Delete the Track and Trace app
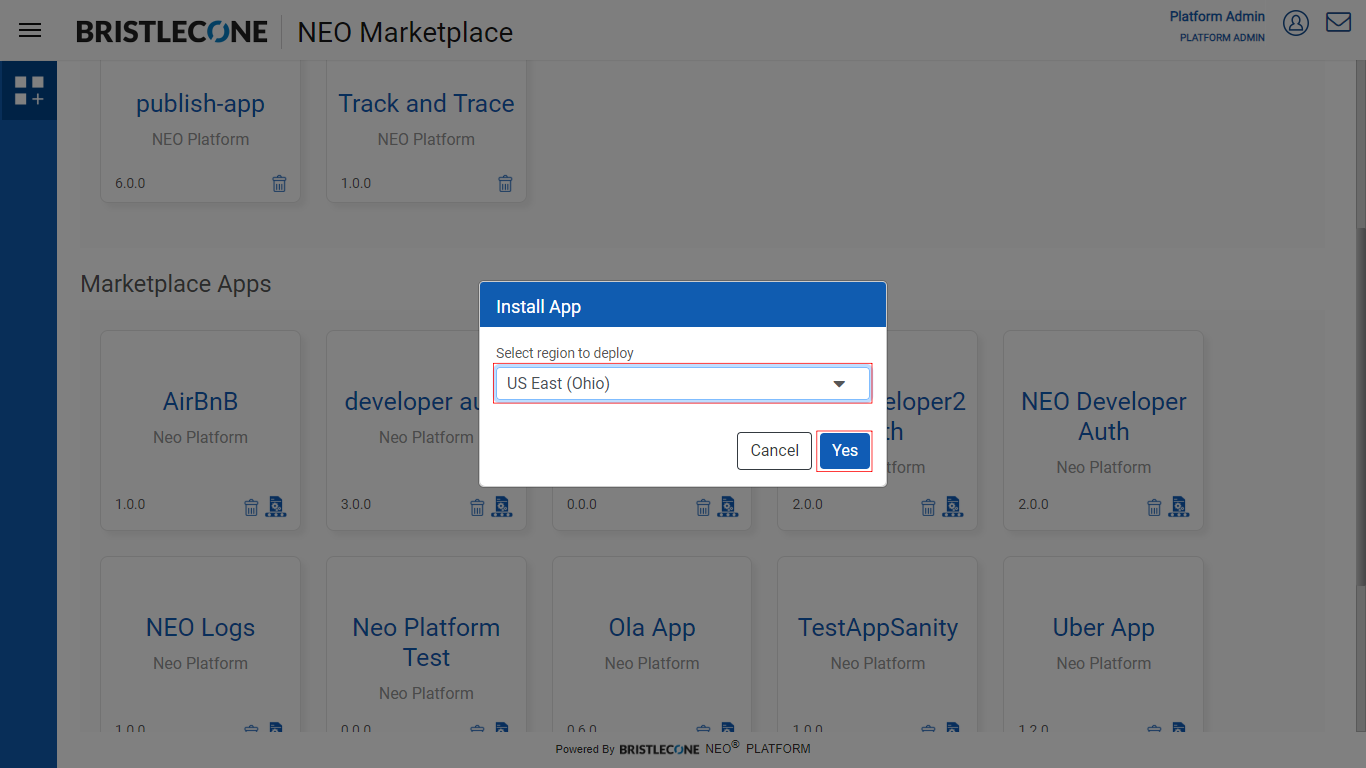 [505, 183]
